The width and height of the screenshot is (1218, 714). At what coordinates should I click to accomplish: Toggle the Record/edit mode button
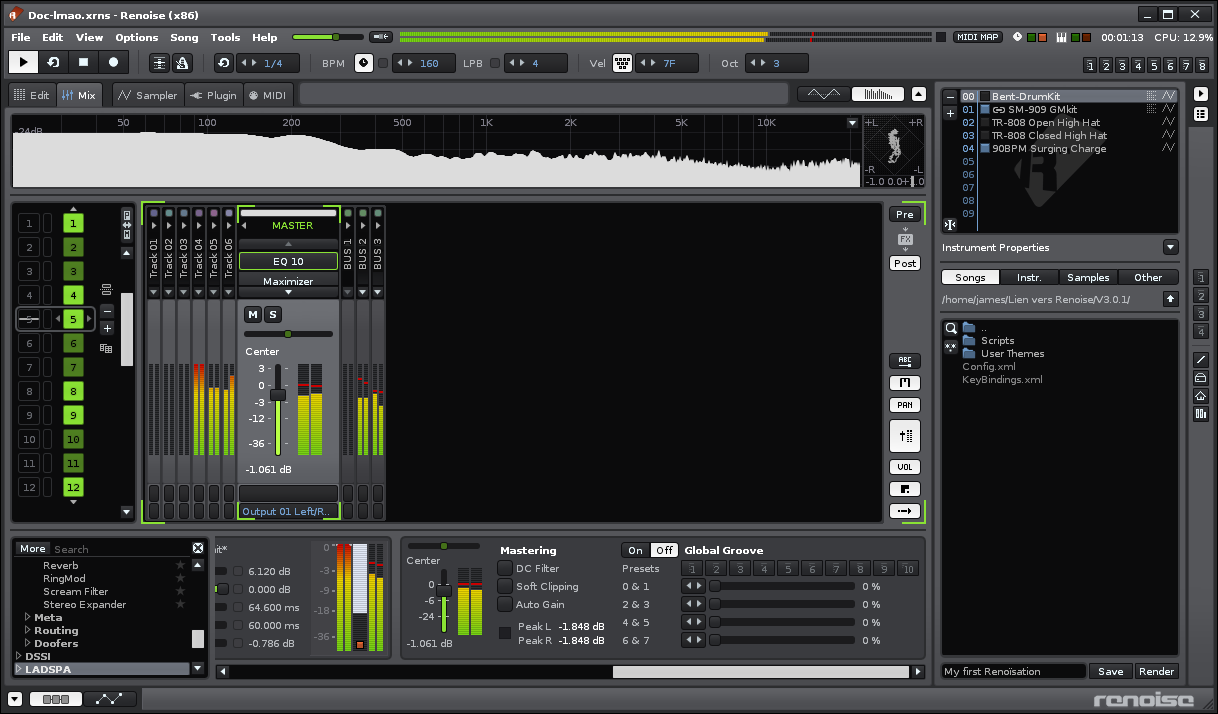click(x=113, y=62)
